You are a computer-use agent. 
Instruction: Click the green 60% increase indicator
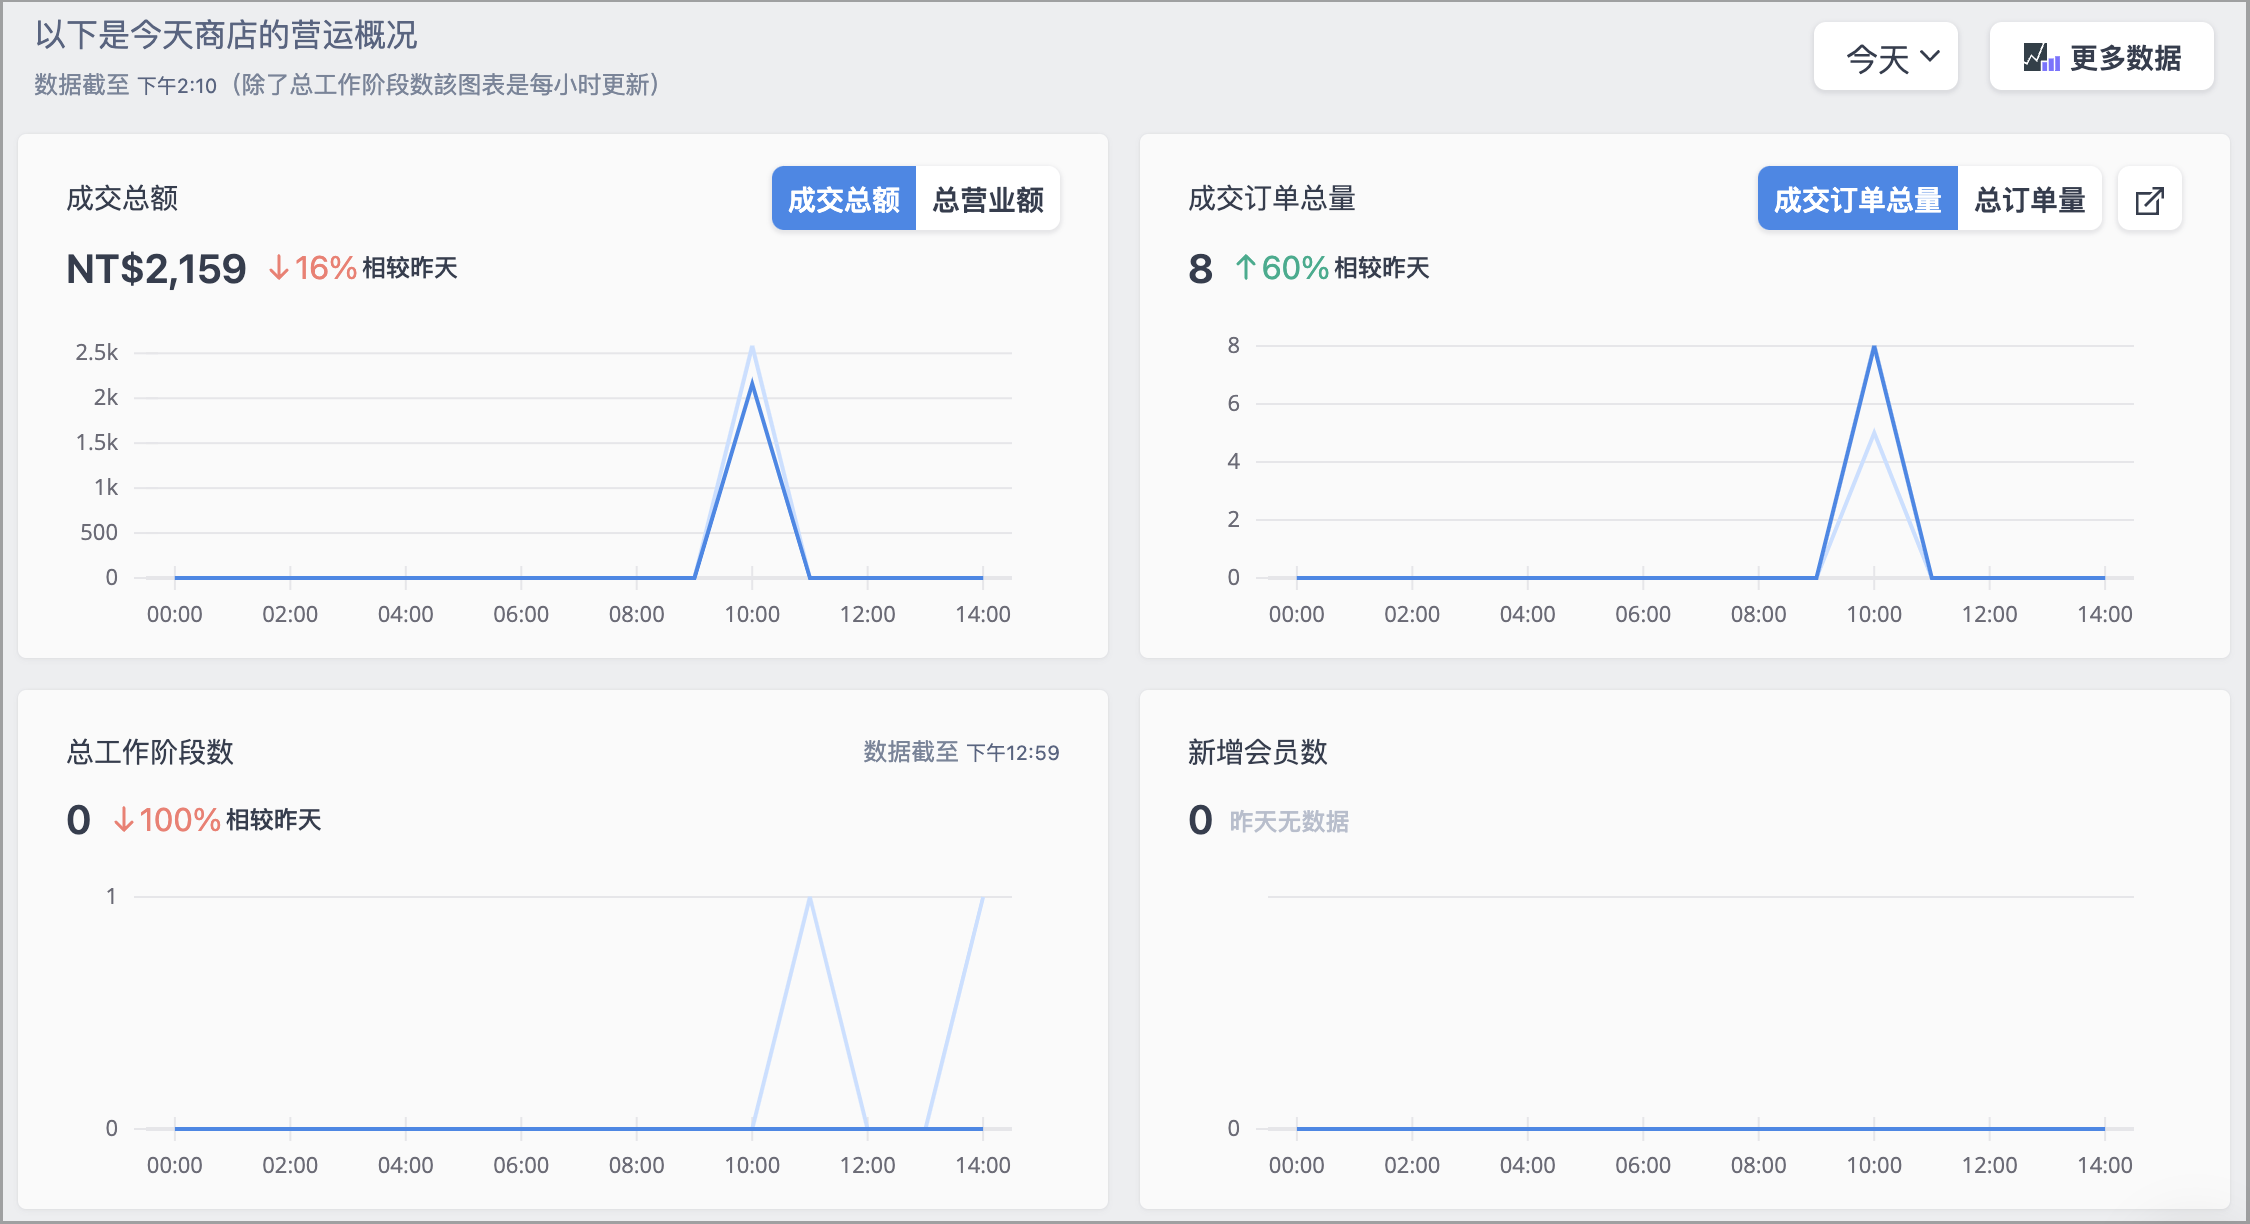(1282, 268)
